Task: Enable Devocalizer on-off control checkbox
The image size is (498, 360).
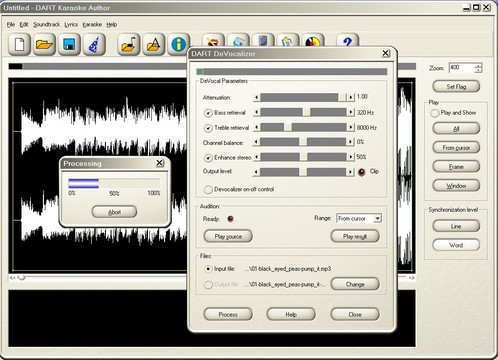Action: (x=208, y=189)
